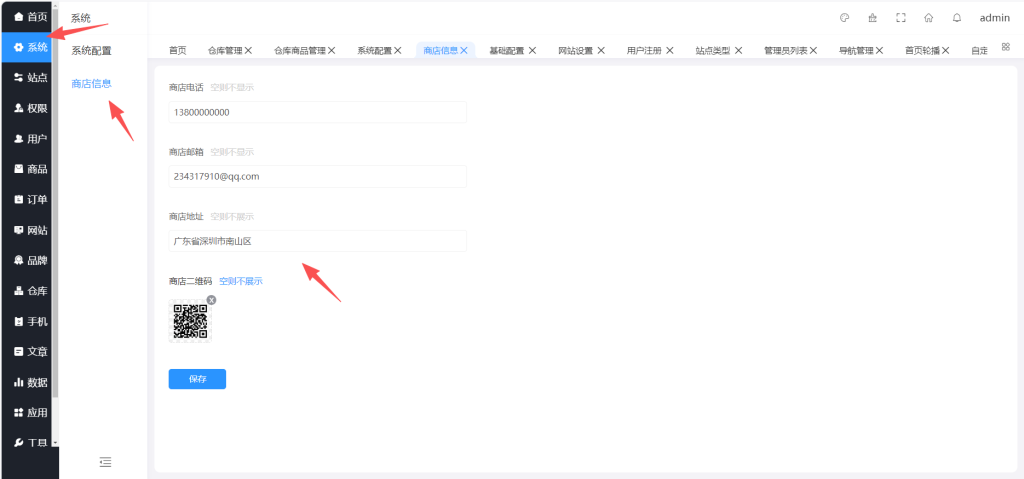The height and width of the screenshot is (479, 1024).
Task: Click the home icon in the header
Action: [929, 18]
